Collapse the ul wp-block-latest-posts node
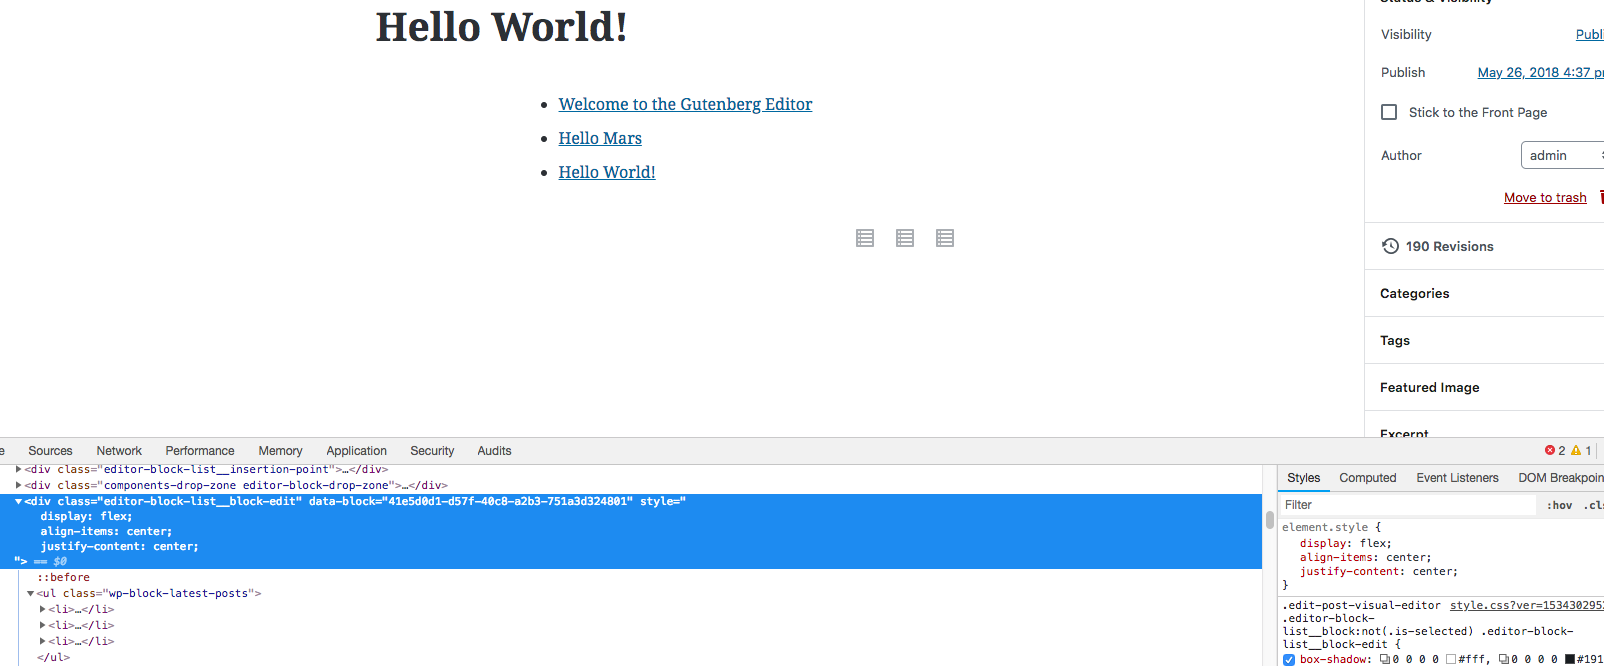The height and width of the screenshot is (666, 1604). pyautogui.click(x=31, y=593)
